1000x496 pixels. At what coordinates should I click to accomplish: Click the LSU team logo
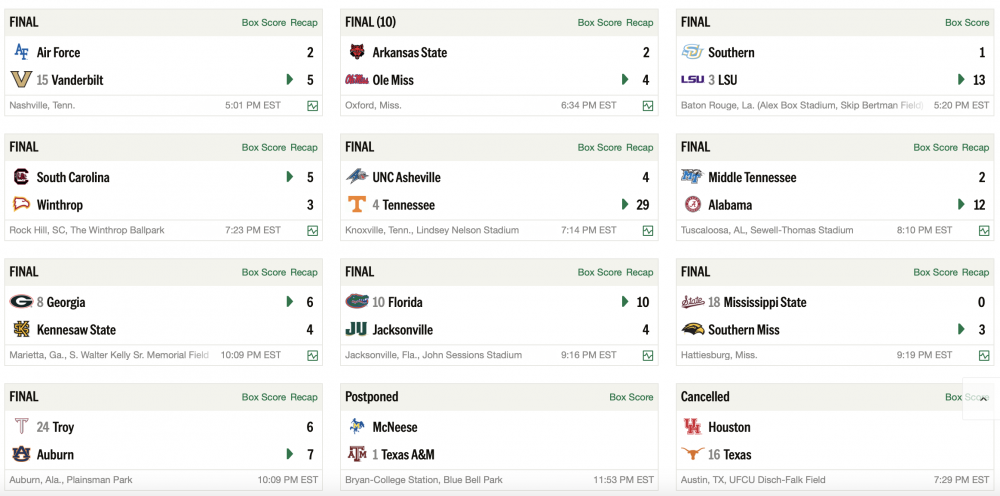point(692,80)
